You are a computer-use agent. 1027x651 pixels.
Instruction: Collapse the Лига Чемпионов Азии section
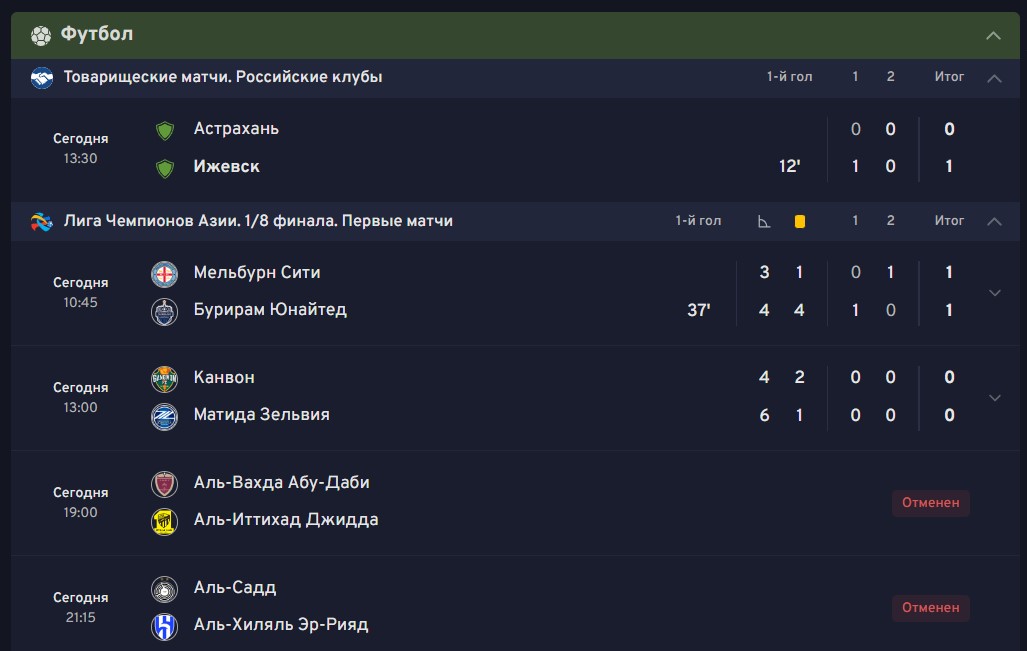pos(994,221)
